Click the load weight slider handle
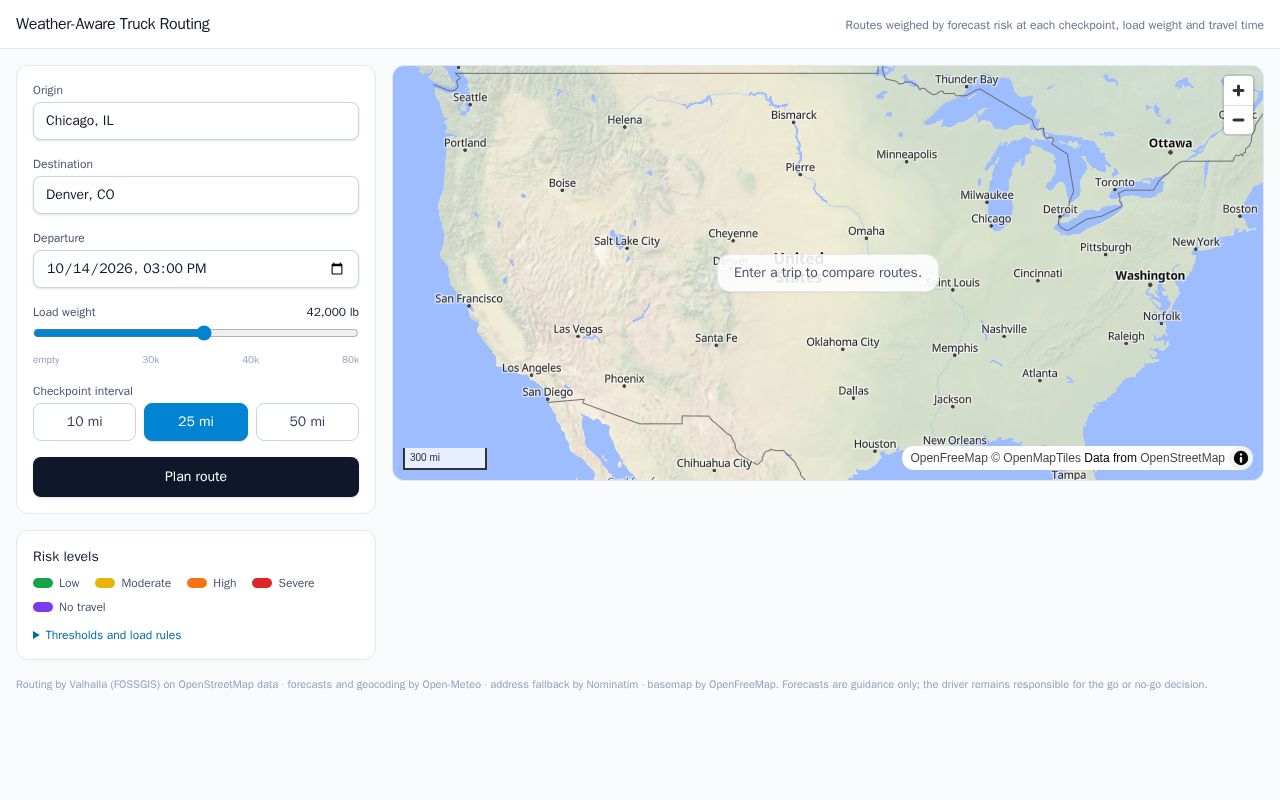Image resolution: width=1280 pixels, height=800 pixels. pos(204,333)
